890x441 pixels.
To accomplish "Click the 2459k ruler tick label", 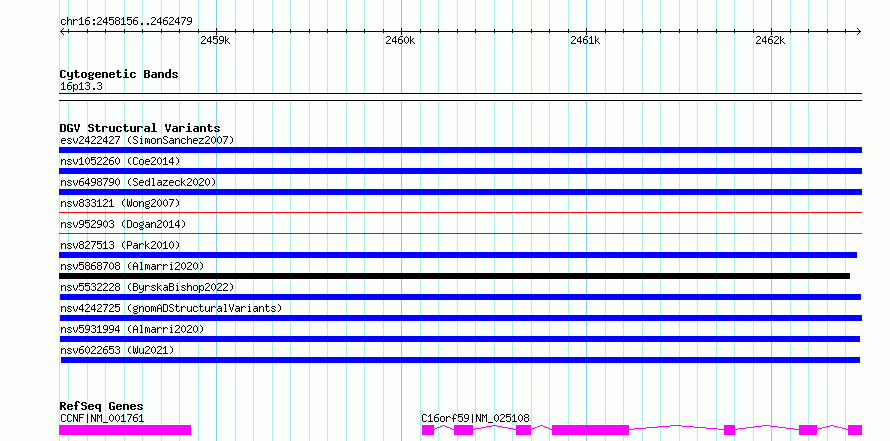I will tap(215, 40).
